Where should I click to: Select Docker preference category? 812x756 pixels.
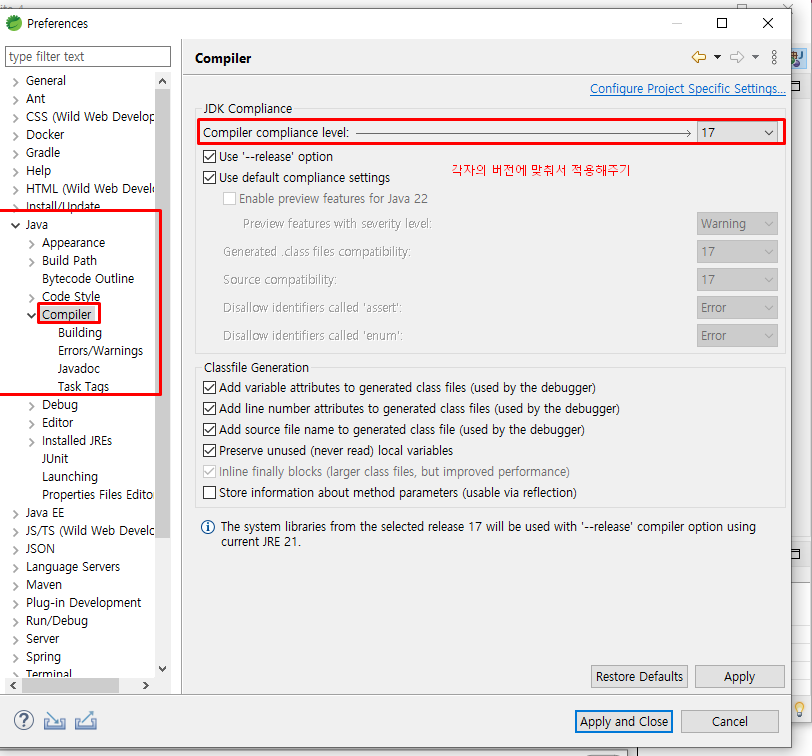coord(45,135)
